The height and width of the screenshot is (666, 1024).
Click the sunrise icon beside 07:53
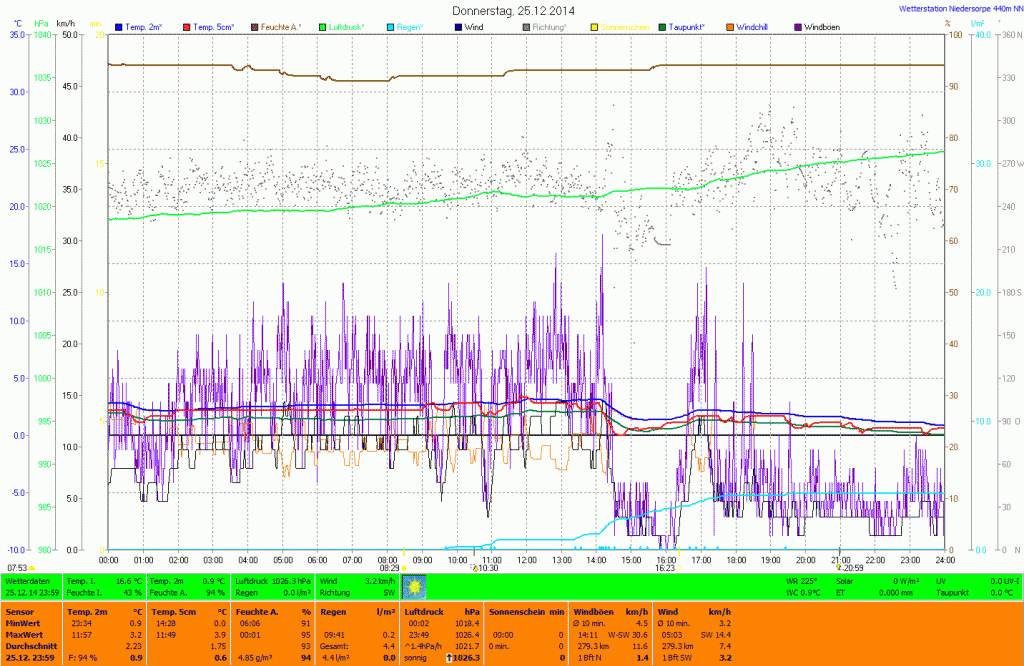pyautogui.click(x=33, y=567)
